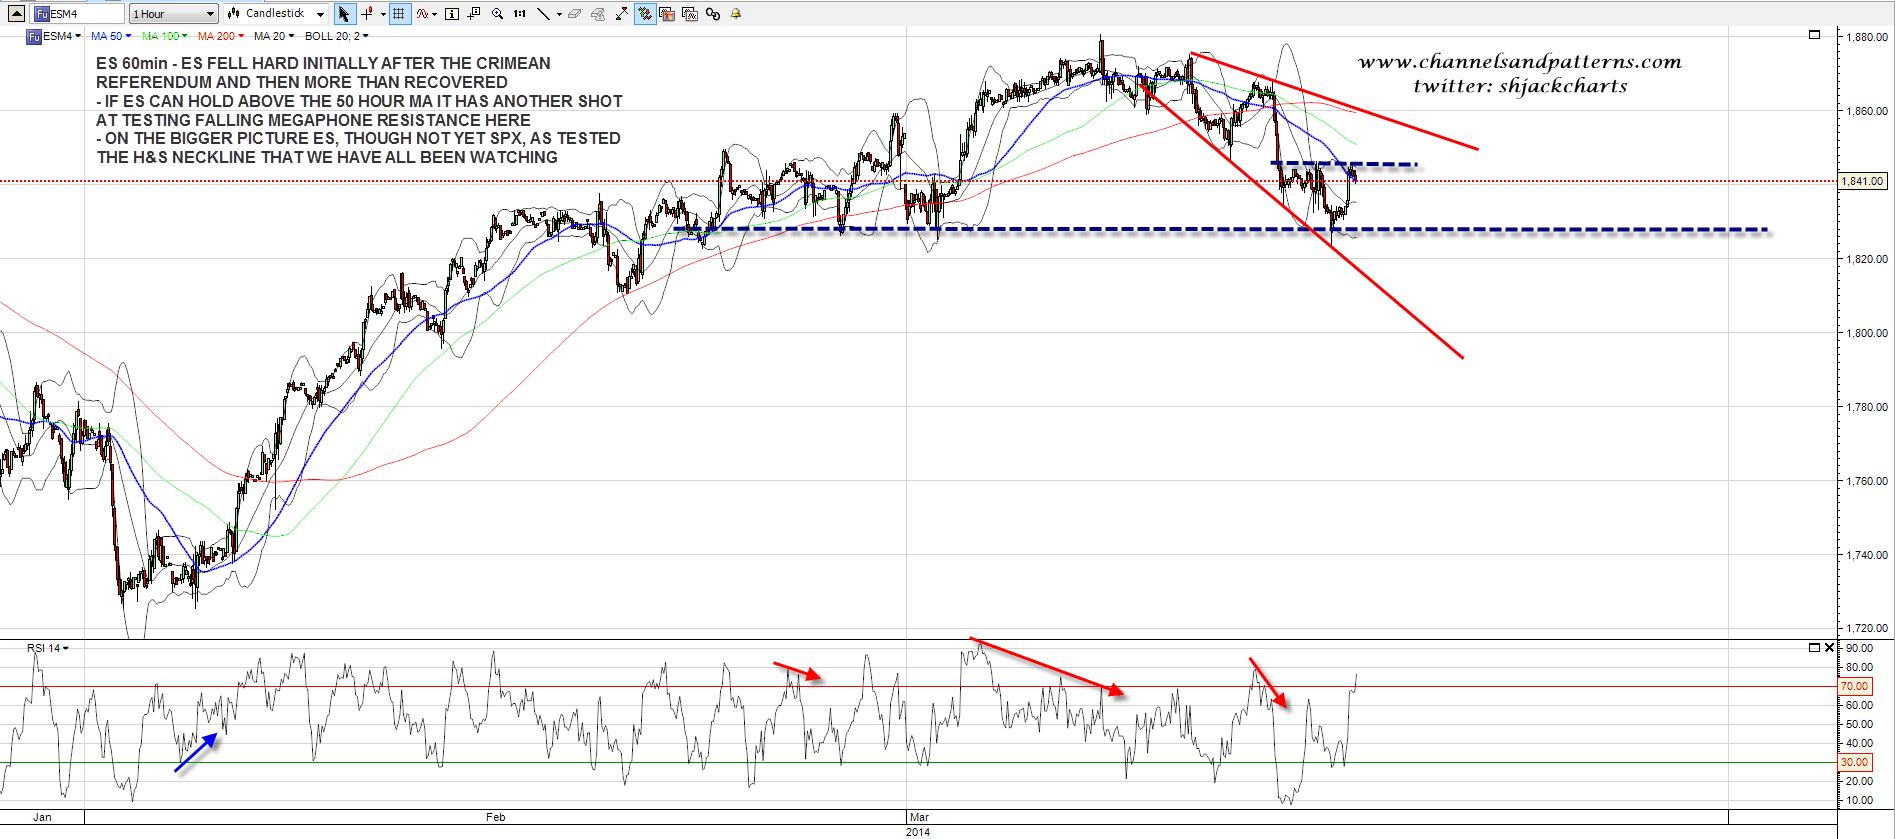Select the arrow pointer tool
Screen dimensions: 1895x839
344,14
